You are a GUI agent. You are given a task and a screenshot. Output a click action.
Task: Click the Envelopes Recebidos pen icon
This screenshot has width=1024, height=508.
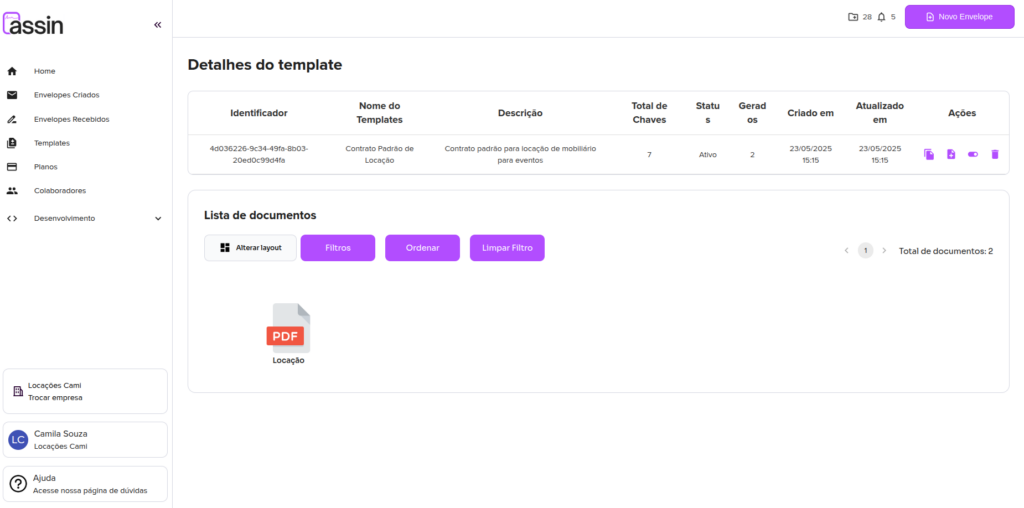12,119
